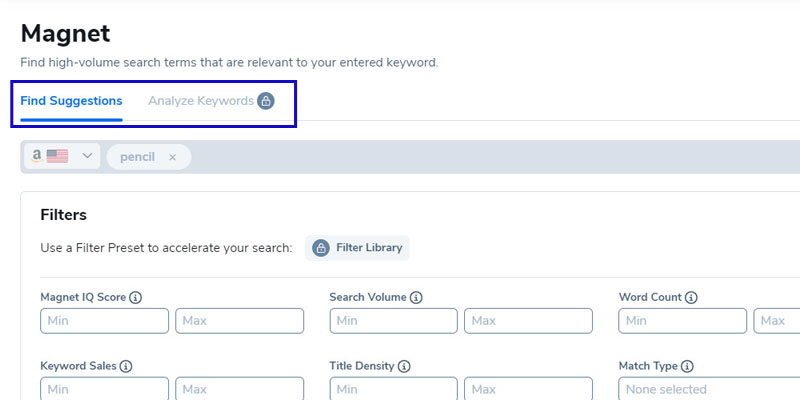Show info for Keyword Sales
The width and height of the screenshot is (800, 400).
[x=126, y=366]
